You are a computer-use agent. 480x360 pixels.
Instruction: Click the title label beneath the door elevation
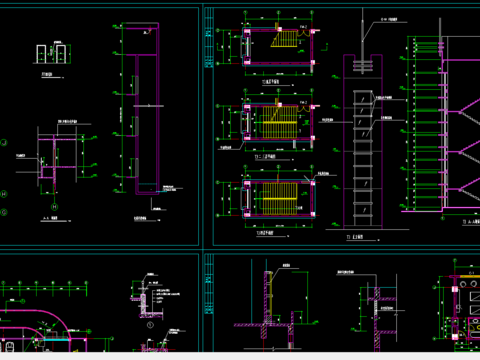pos(47,74)
